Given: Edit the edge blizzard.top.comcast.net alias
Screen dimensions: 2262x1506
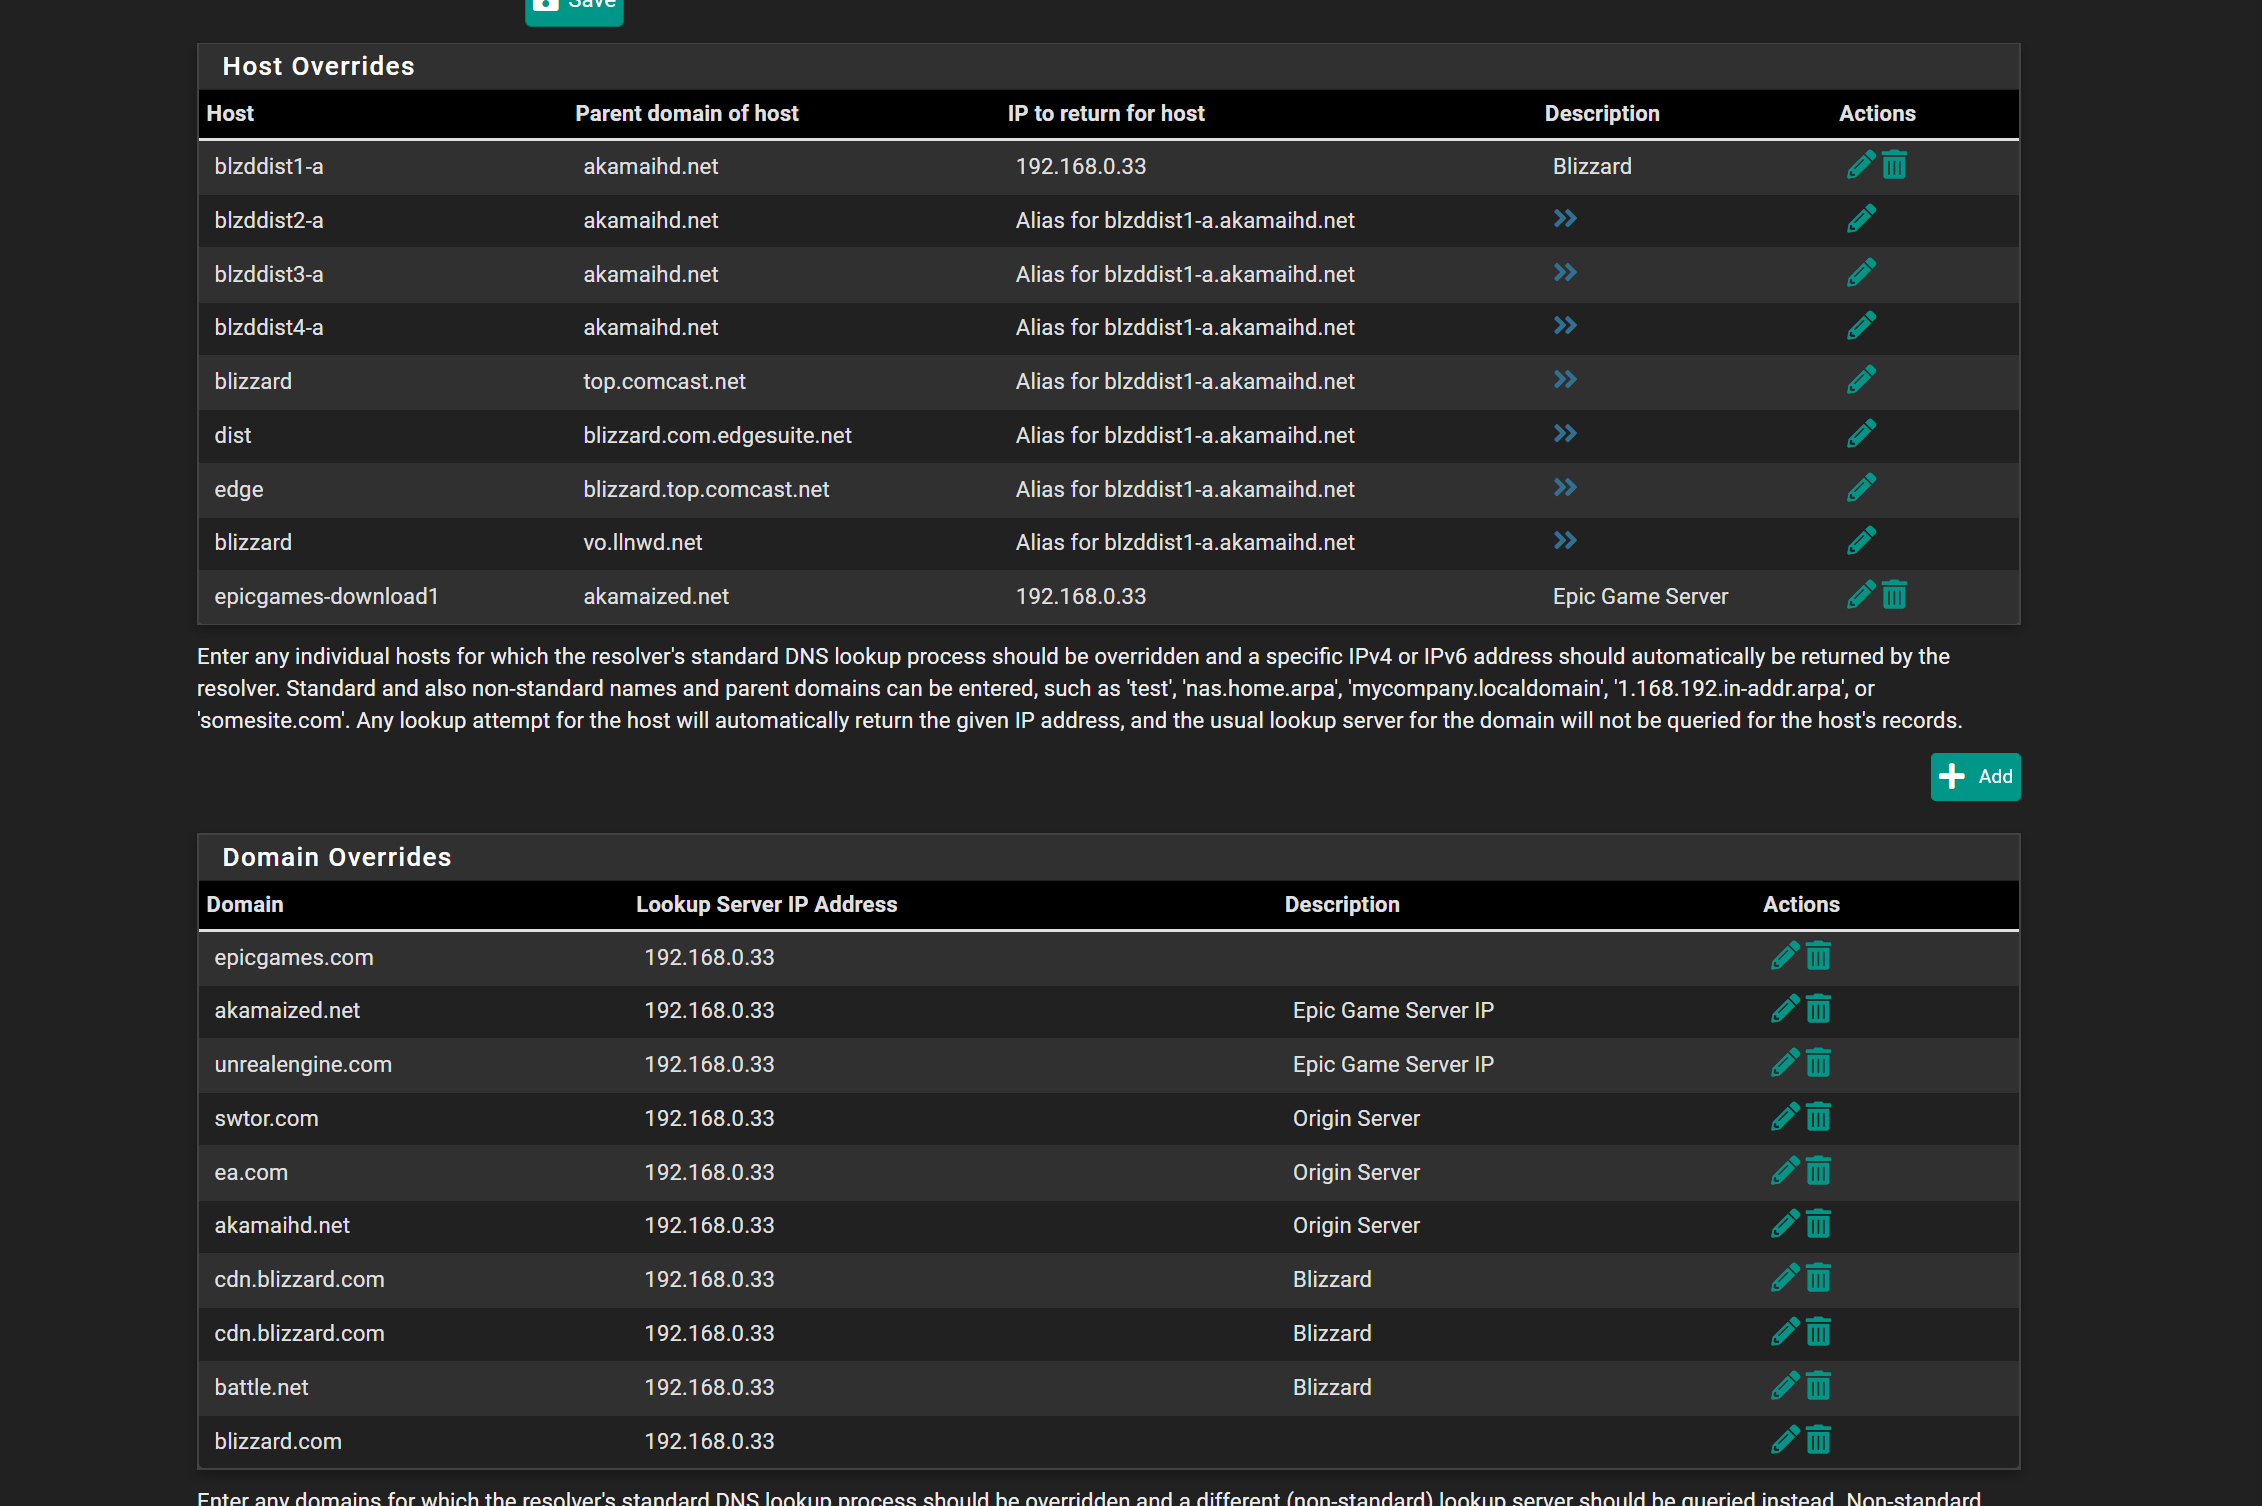Looking at the screenshot, I should (x=1860, y=488).
